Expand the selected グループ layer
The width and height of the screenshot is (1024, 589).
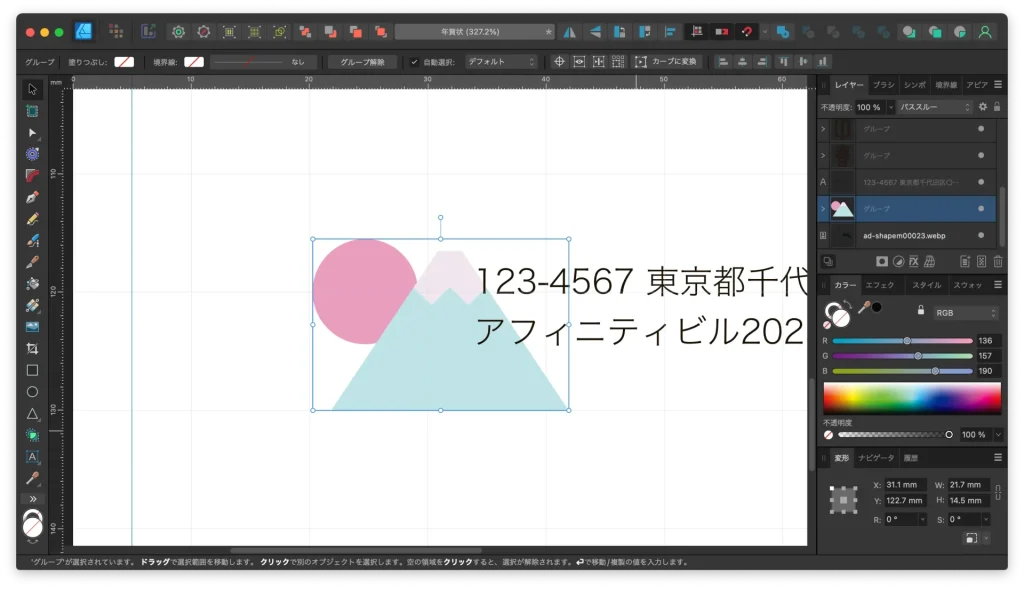[823, 209]
